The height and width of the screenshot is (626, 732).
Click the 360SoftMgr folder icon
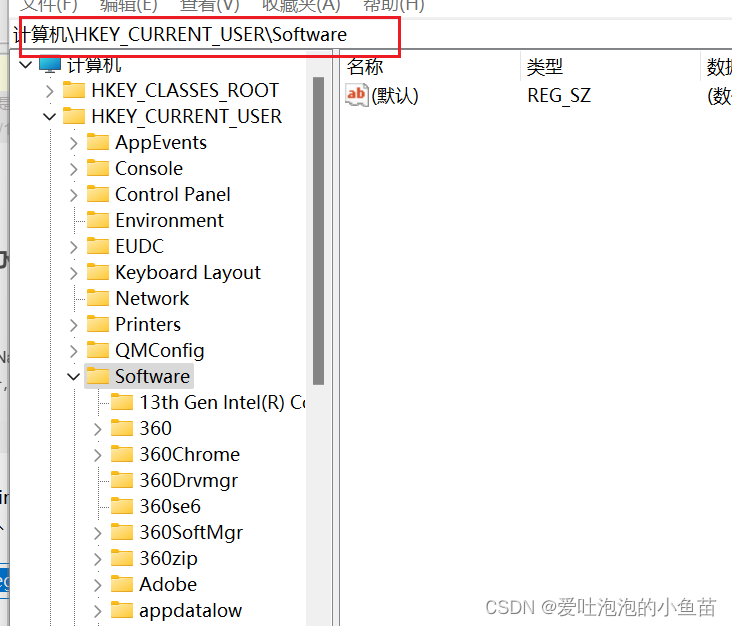122,532
